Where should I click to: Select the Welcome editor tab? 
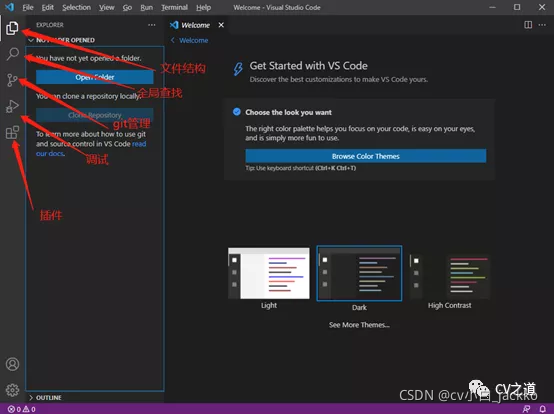[197, 25]
